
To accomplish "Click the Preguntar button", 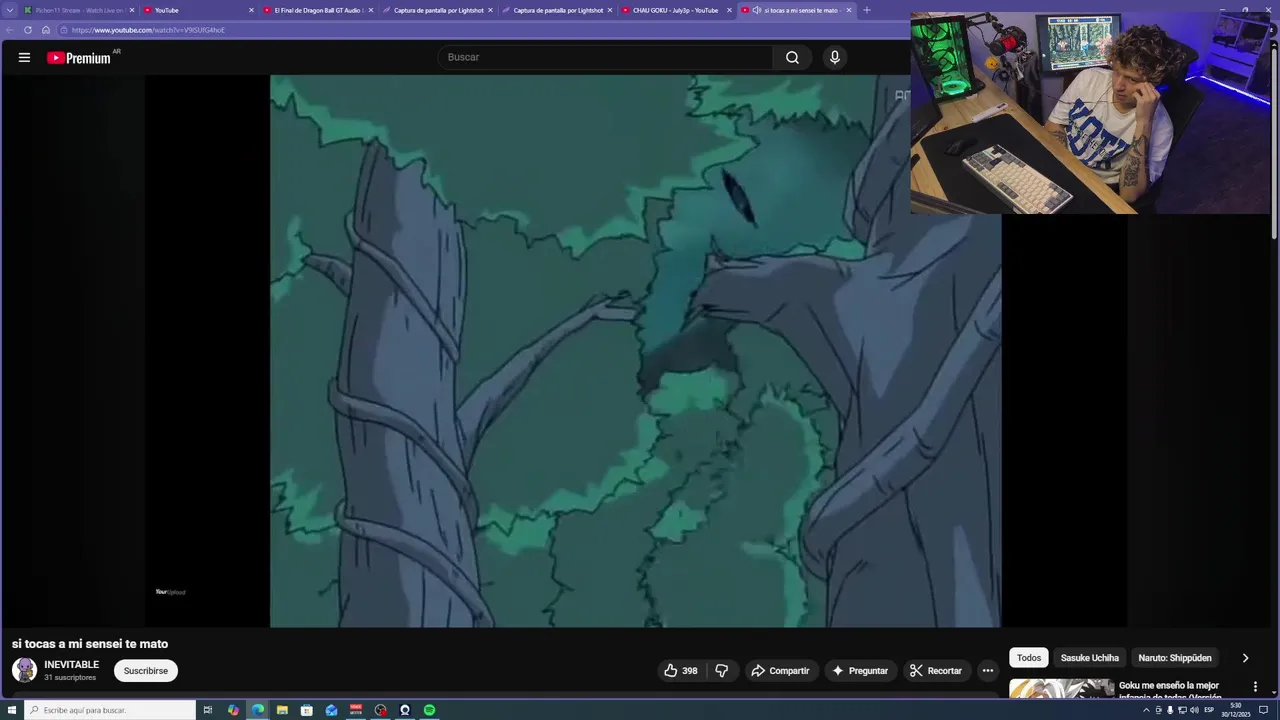I will tap(860, 671).
